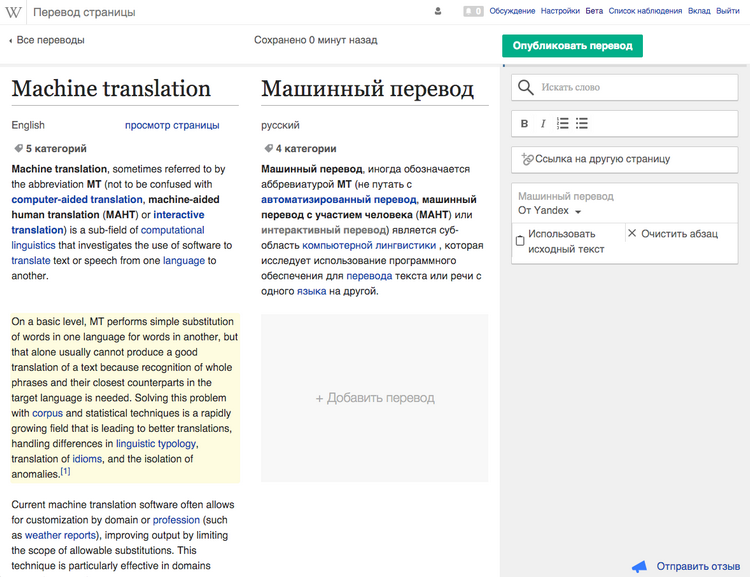Click the megaphone feedback icon
The image size is (750, 577).
(640, 566)
